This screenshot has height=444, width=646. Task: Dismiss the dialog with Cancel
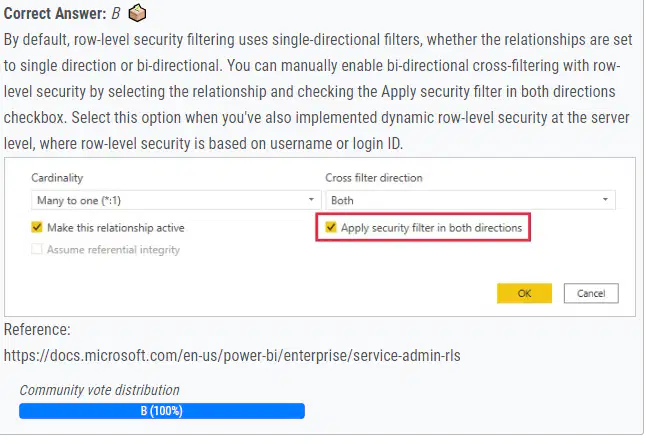[x=591, y=293]
